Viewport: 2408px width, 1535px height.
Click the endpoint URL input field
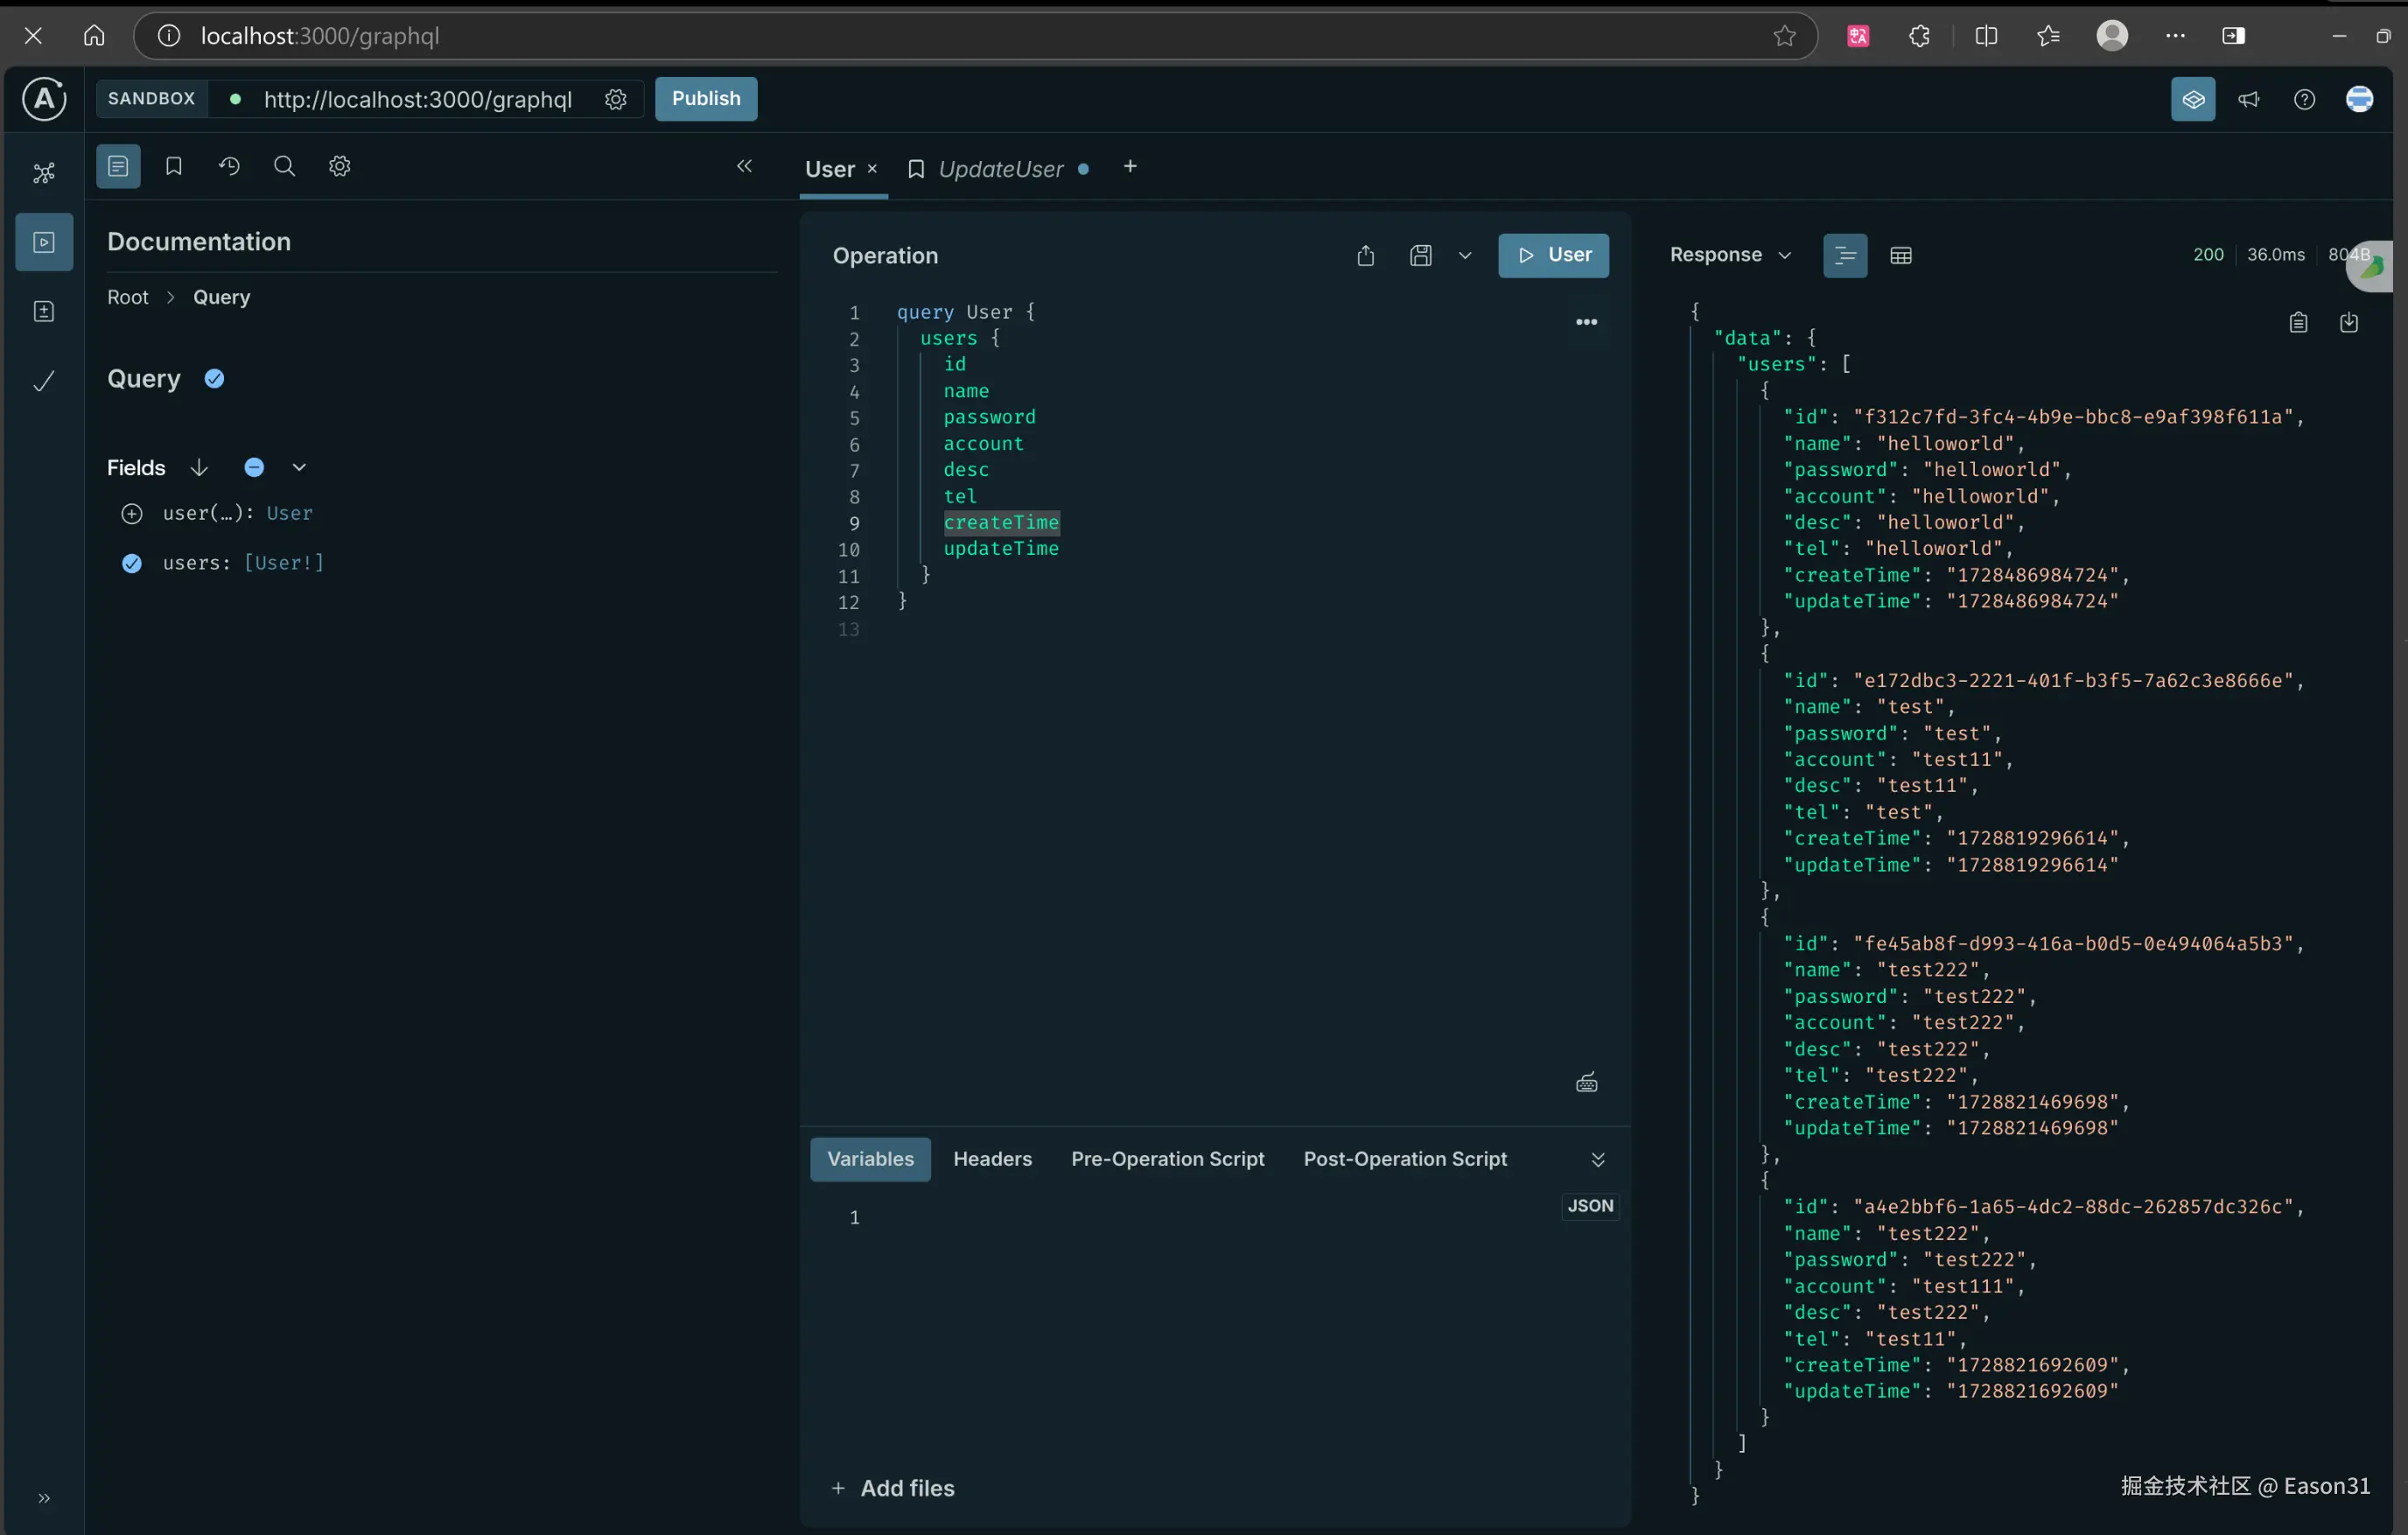pos(420,99)
